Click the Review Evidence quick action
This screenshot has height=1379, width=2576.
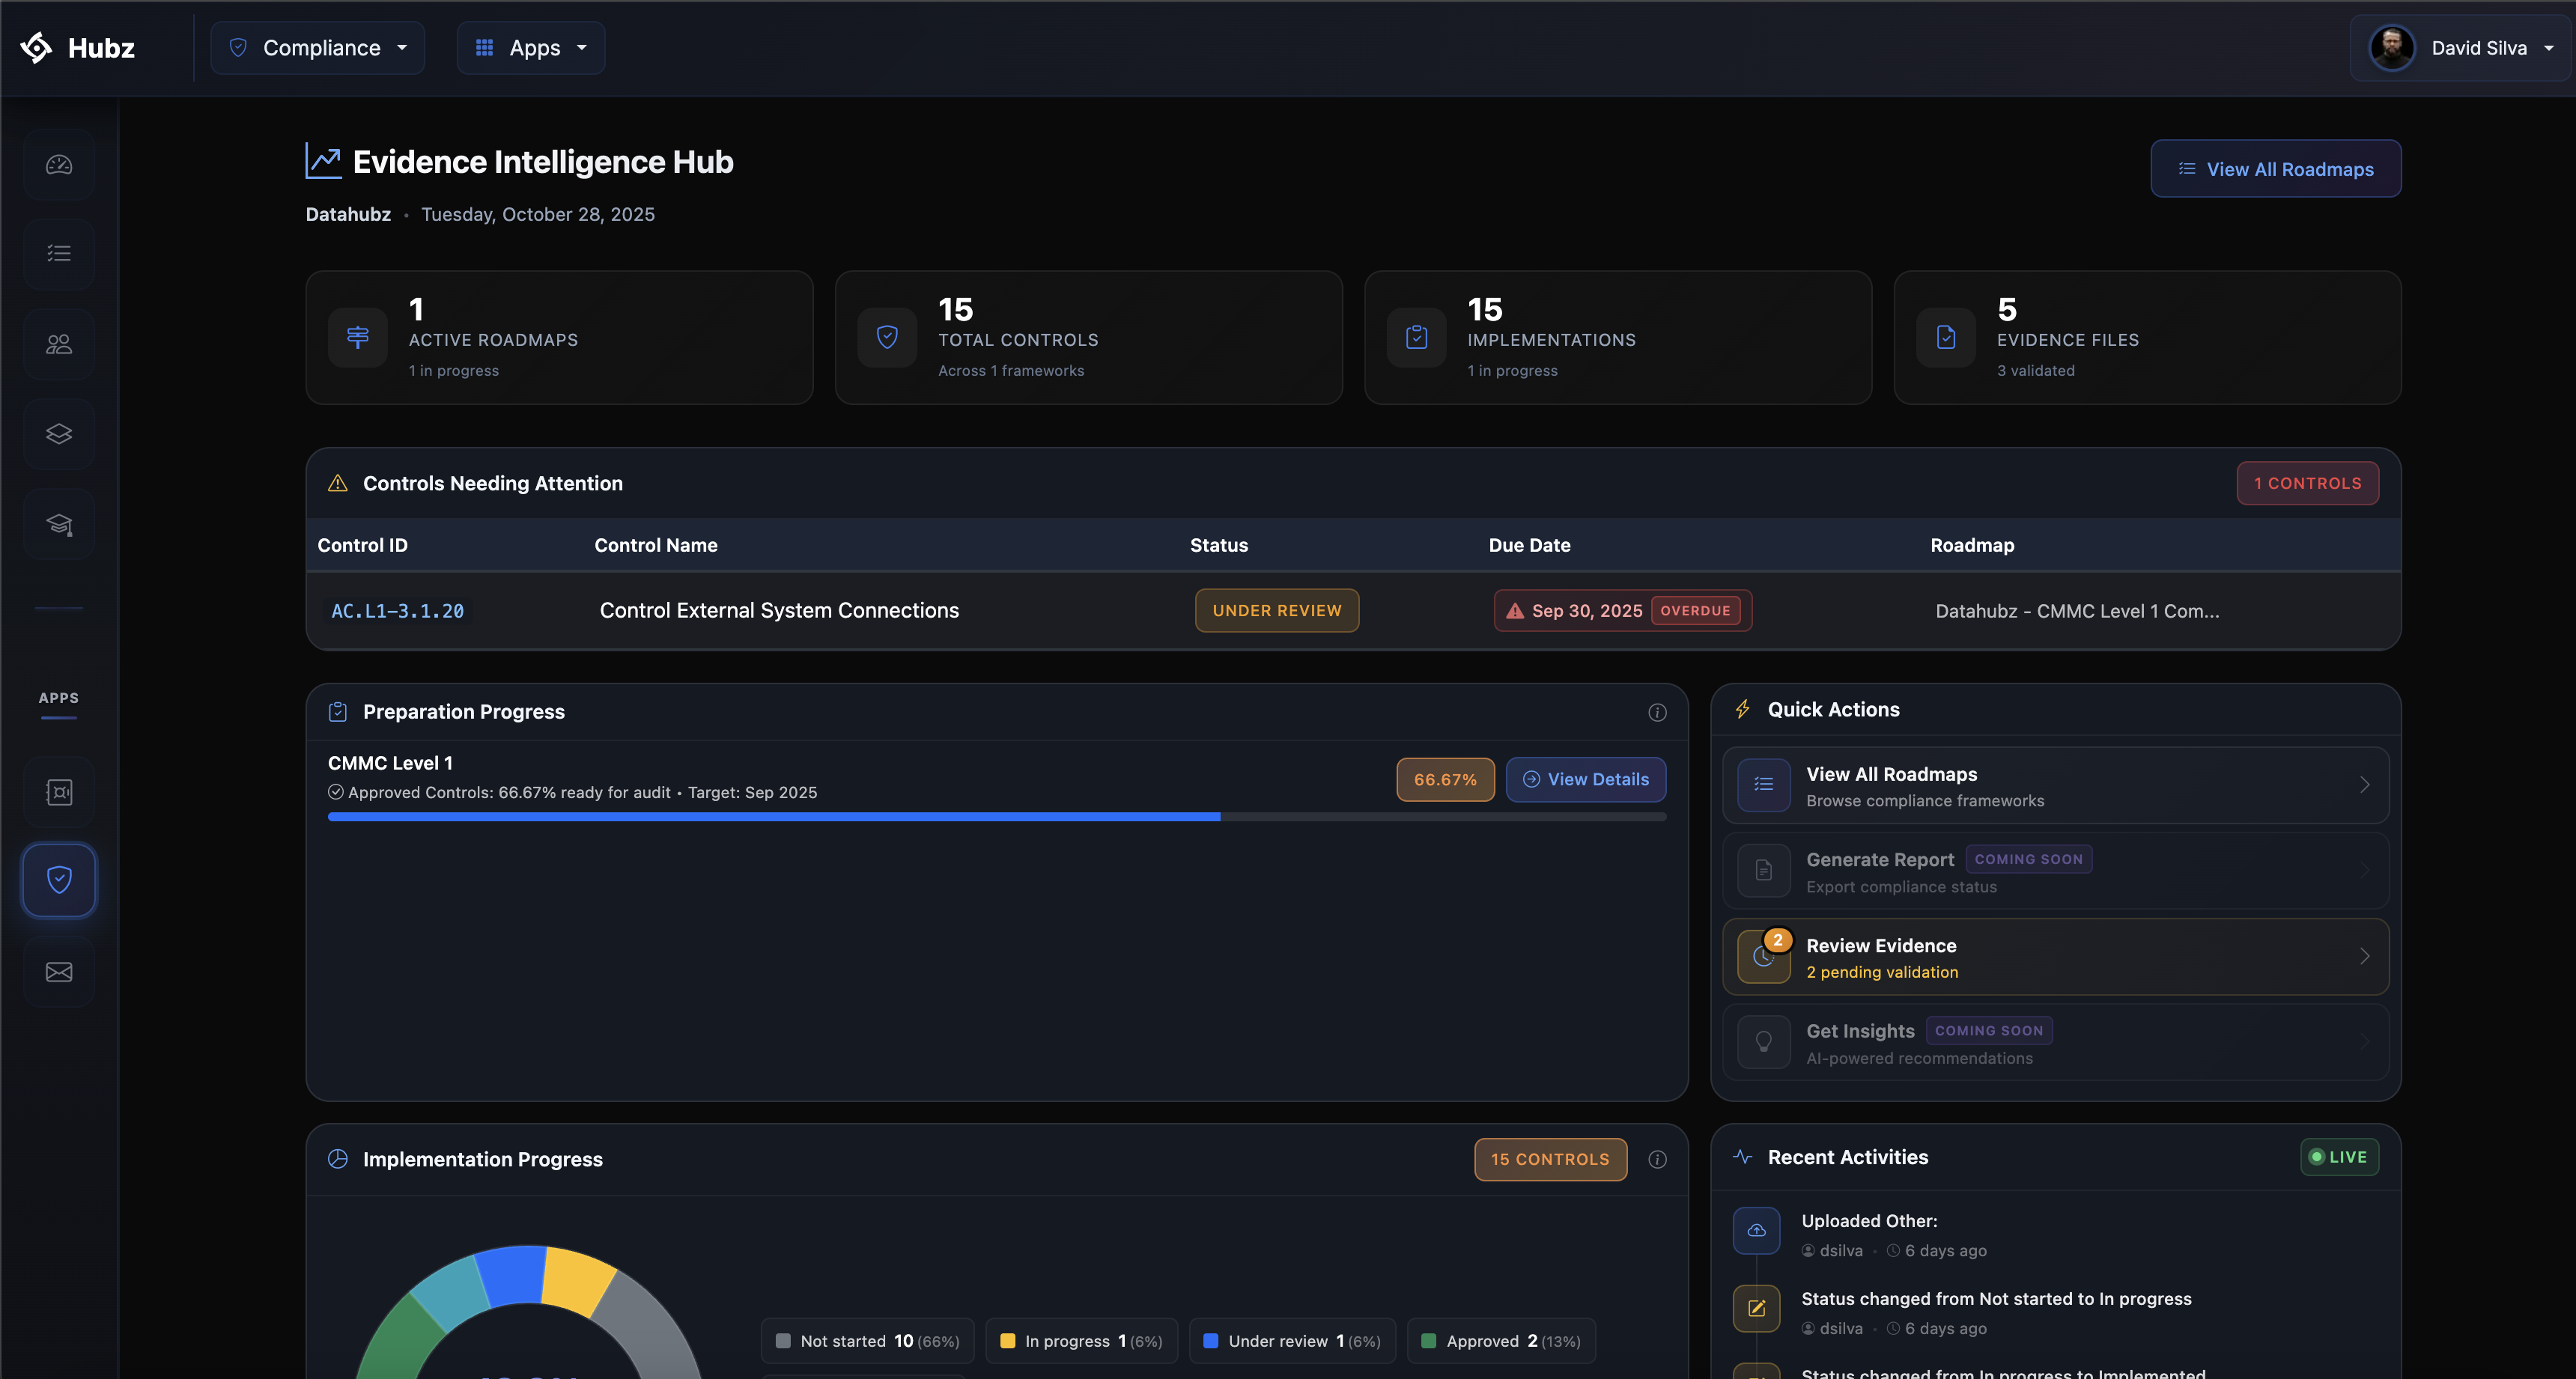pyautogui.click(x=2054, y=956)
